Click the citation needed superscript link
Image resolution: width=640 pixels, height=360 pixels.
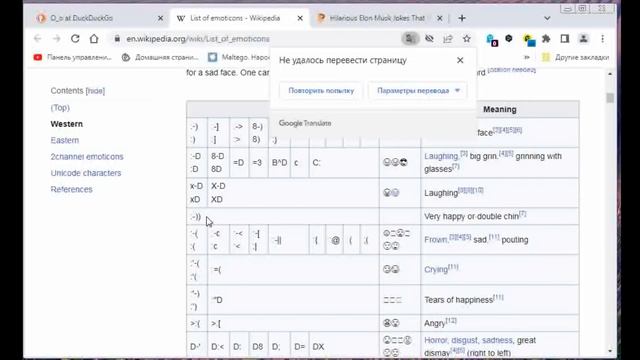[x=512, y=70]
